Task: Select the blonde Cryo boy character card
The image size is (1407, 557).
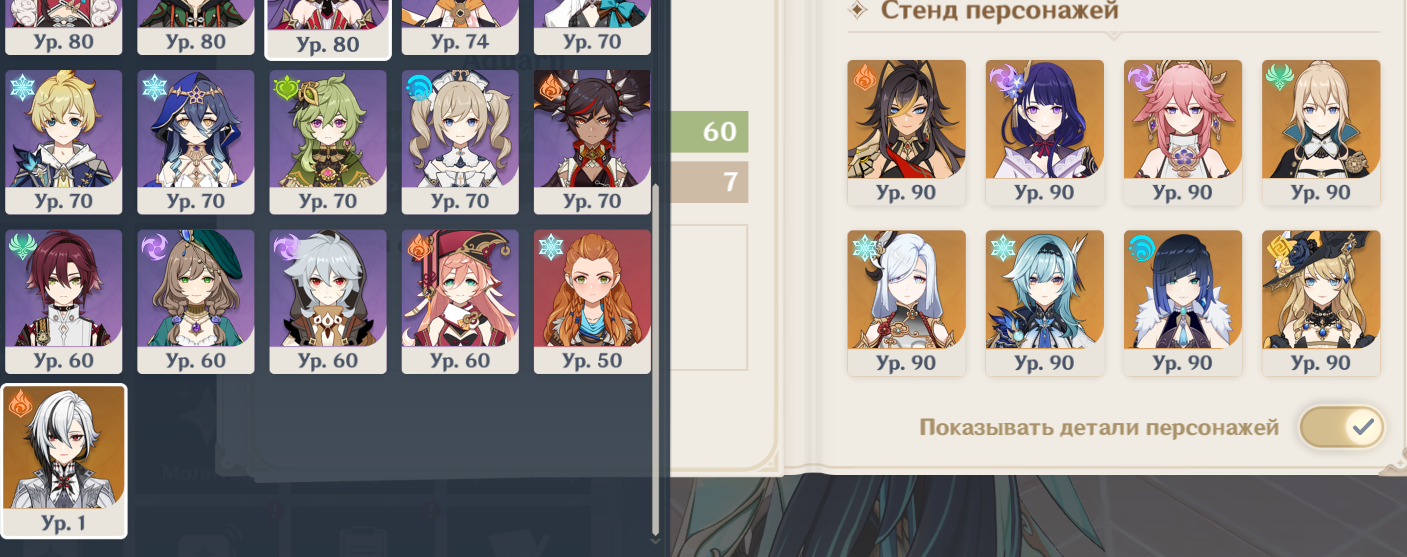Action: tap(63, 142)
